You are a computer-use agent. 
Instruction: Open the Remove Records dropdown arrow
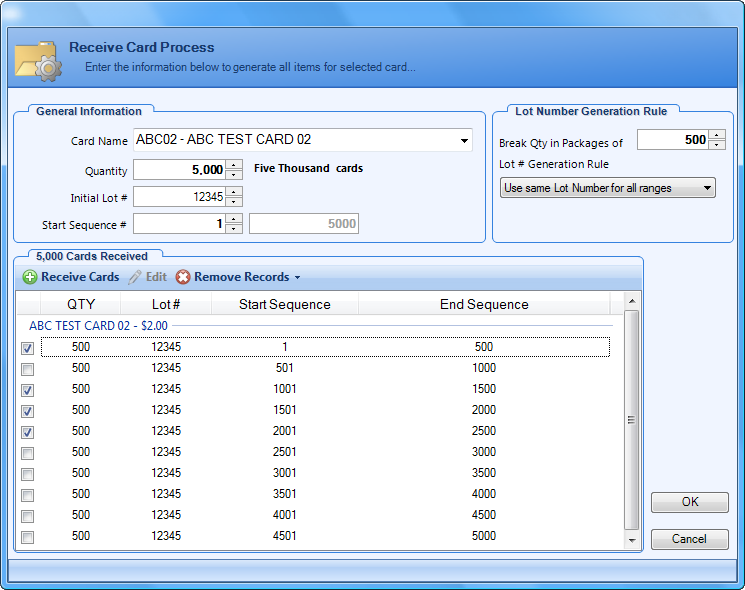point(297,278)
